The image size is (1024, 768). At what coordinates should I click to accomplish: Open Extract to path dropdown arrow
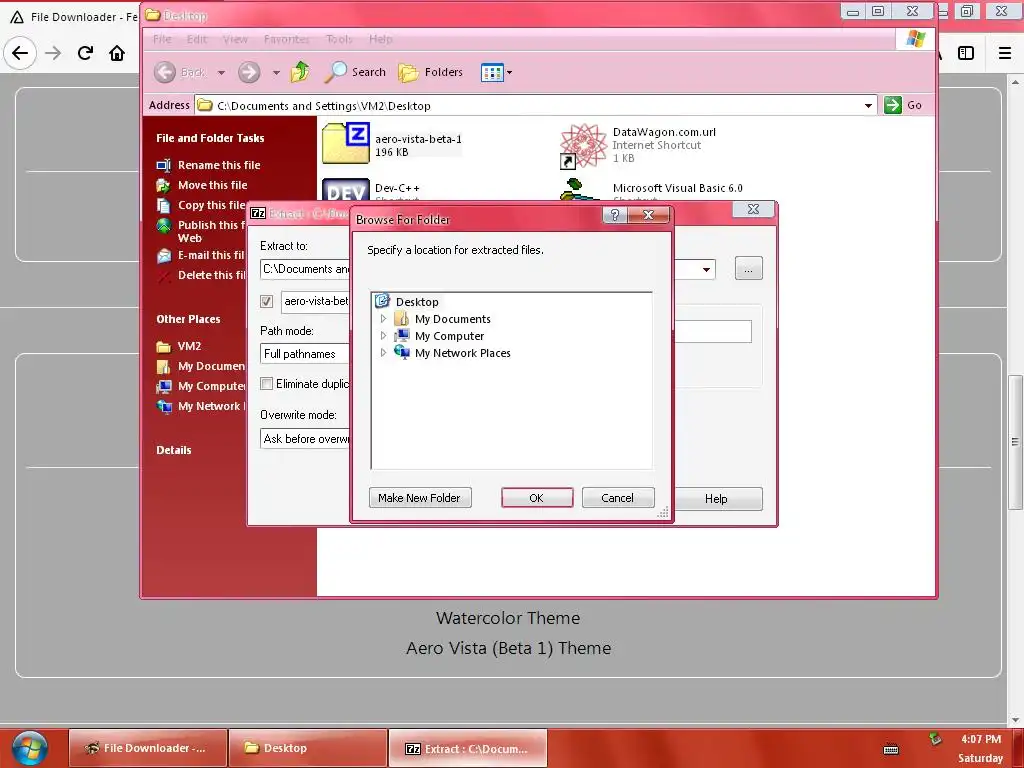pyautogui.click(x=706, y=269)
